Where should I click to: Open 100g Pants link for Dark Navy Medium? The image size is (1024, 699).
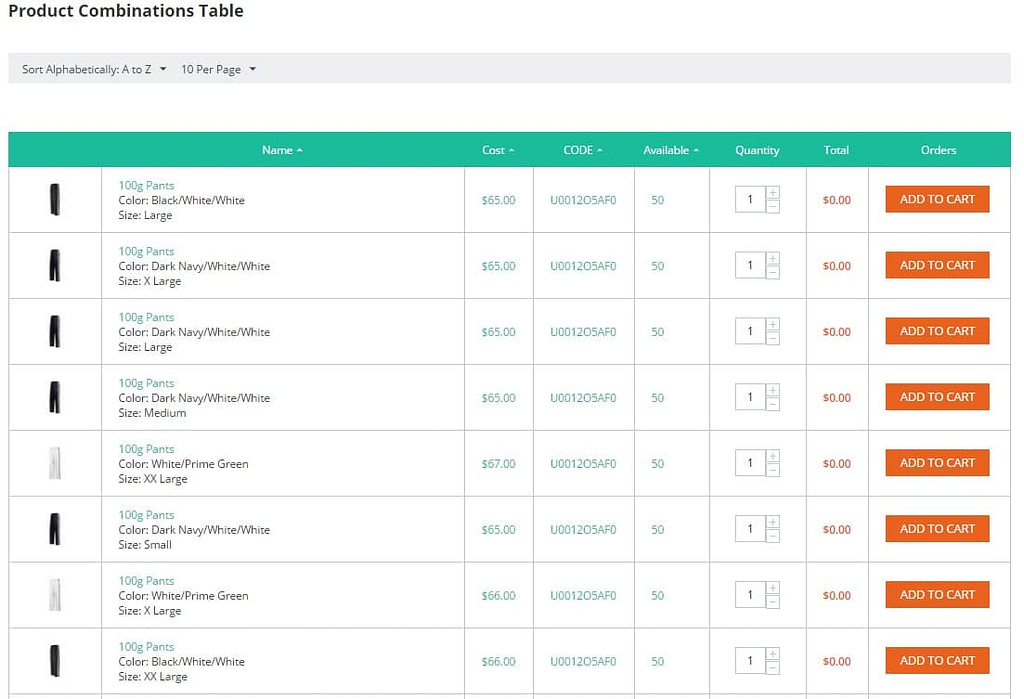pyautogui.click(x=146, y=383)
